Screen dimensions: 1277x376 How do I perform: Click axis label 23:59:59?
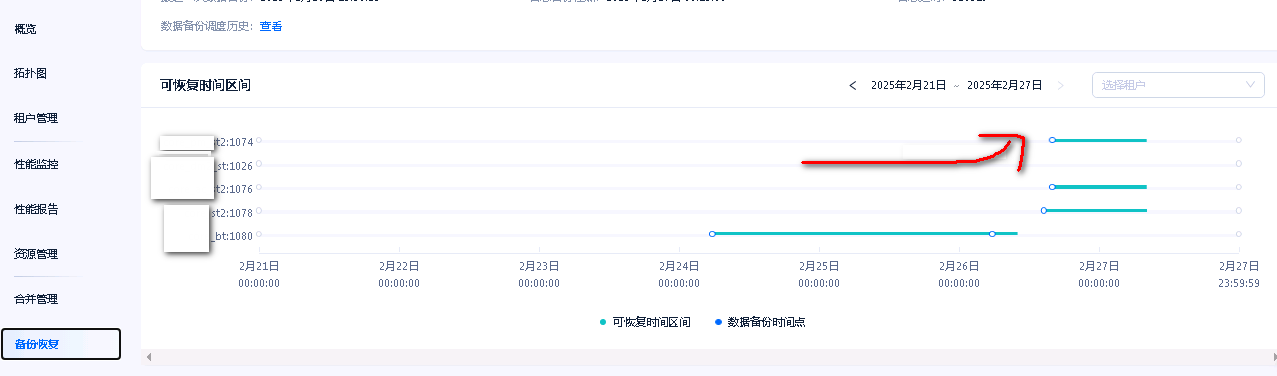[x=1239, y=283]
